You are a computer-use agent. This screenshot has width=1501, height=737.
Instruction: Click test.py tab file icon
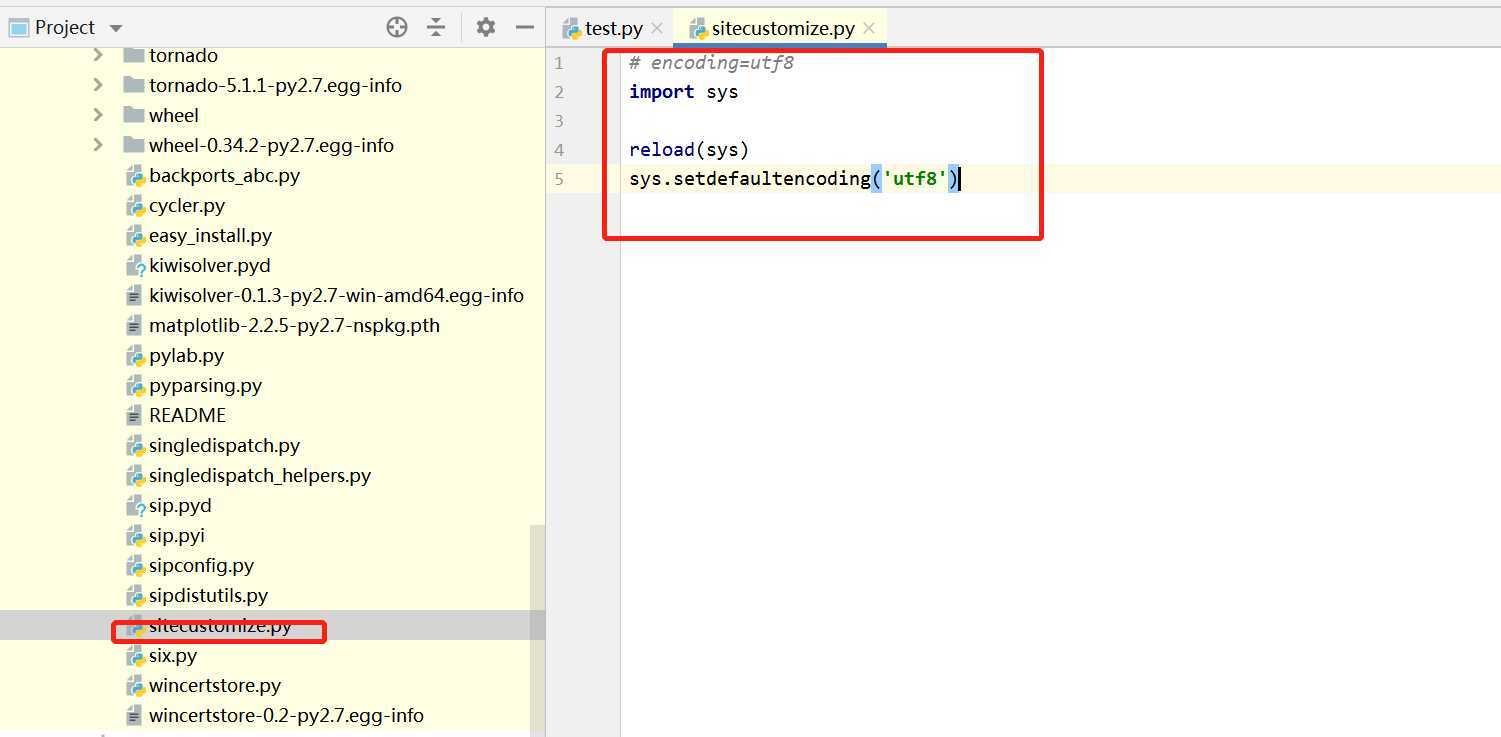[572, 29]
